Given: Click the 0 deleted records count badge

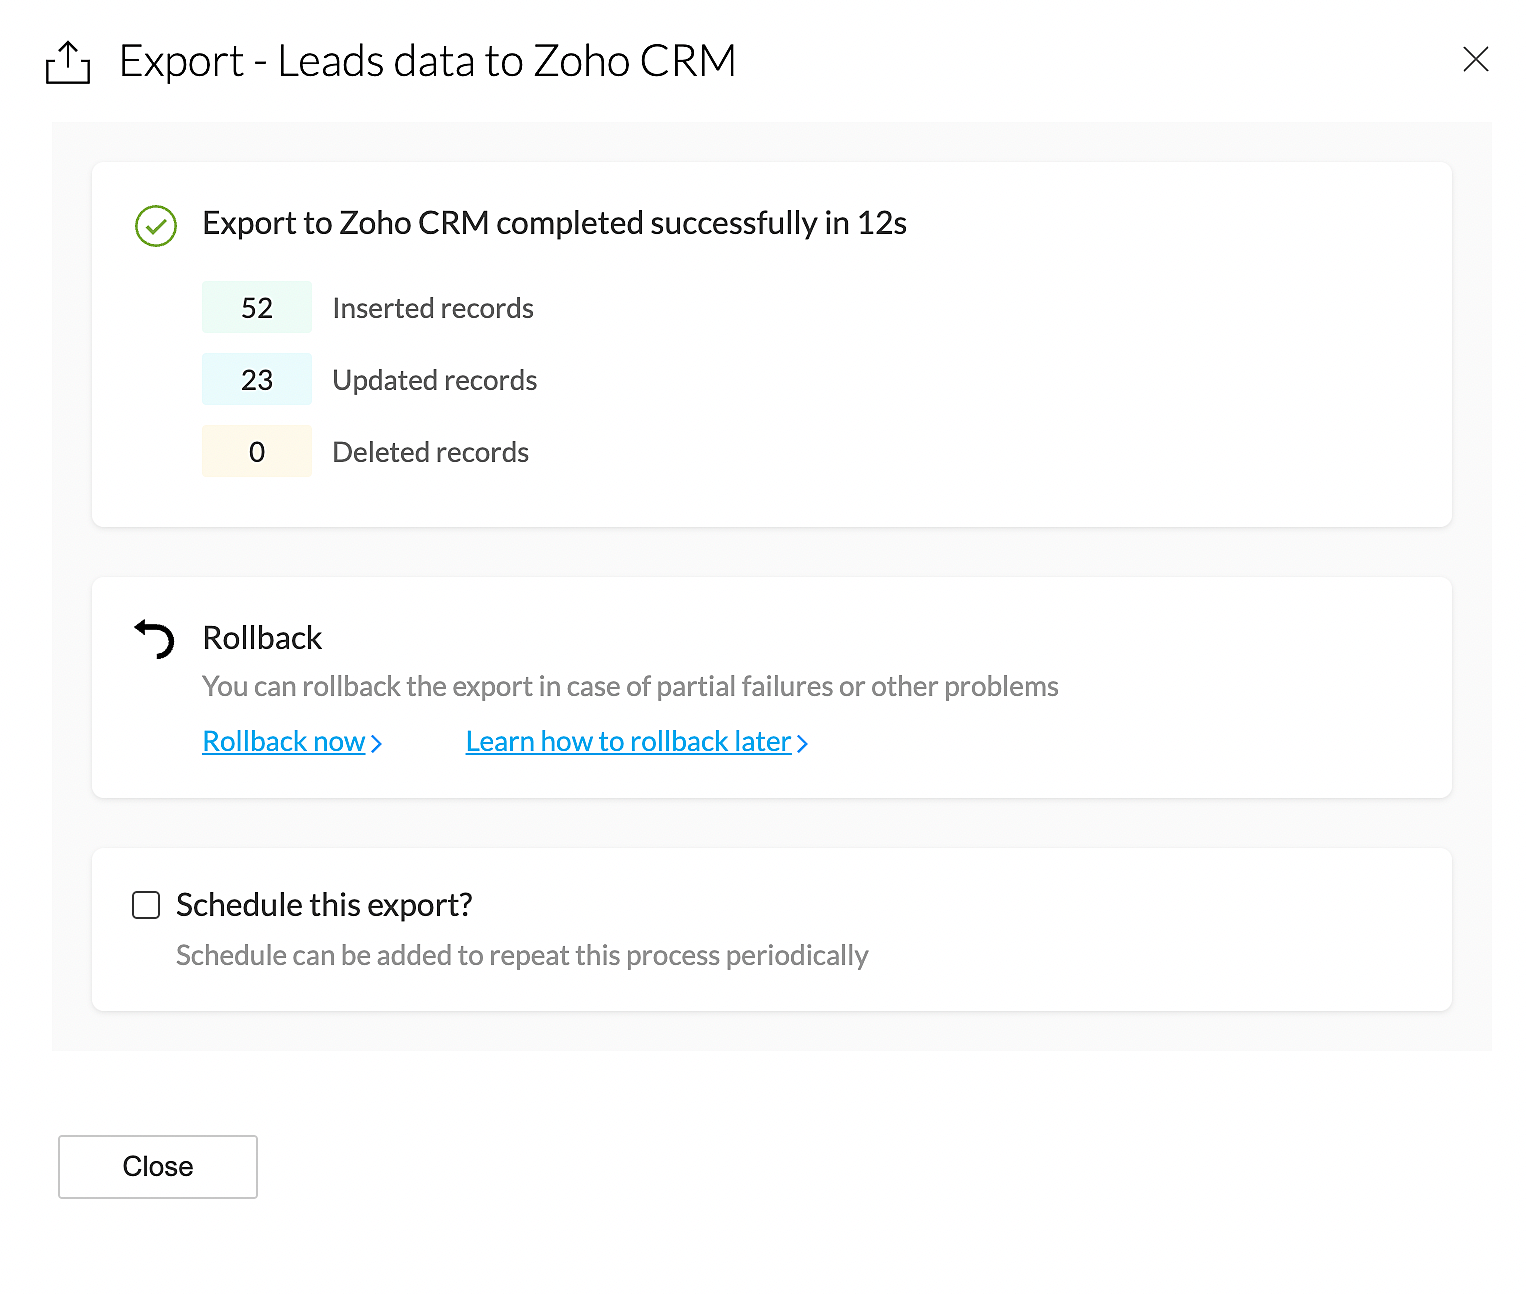Looking at the screenshot, I should pyautogui.click(x=257, y=452).
